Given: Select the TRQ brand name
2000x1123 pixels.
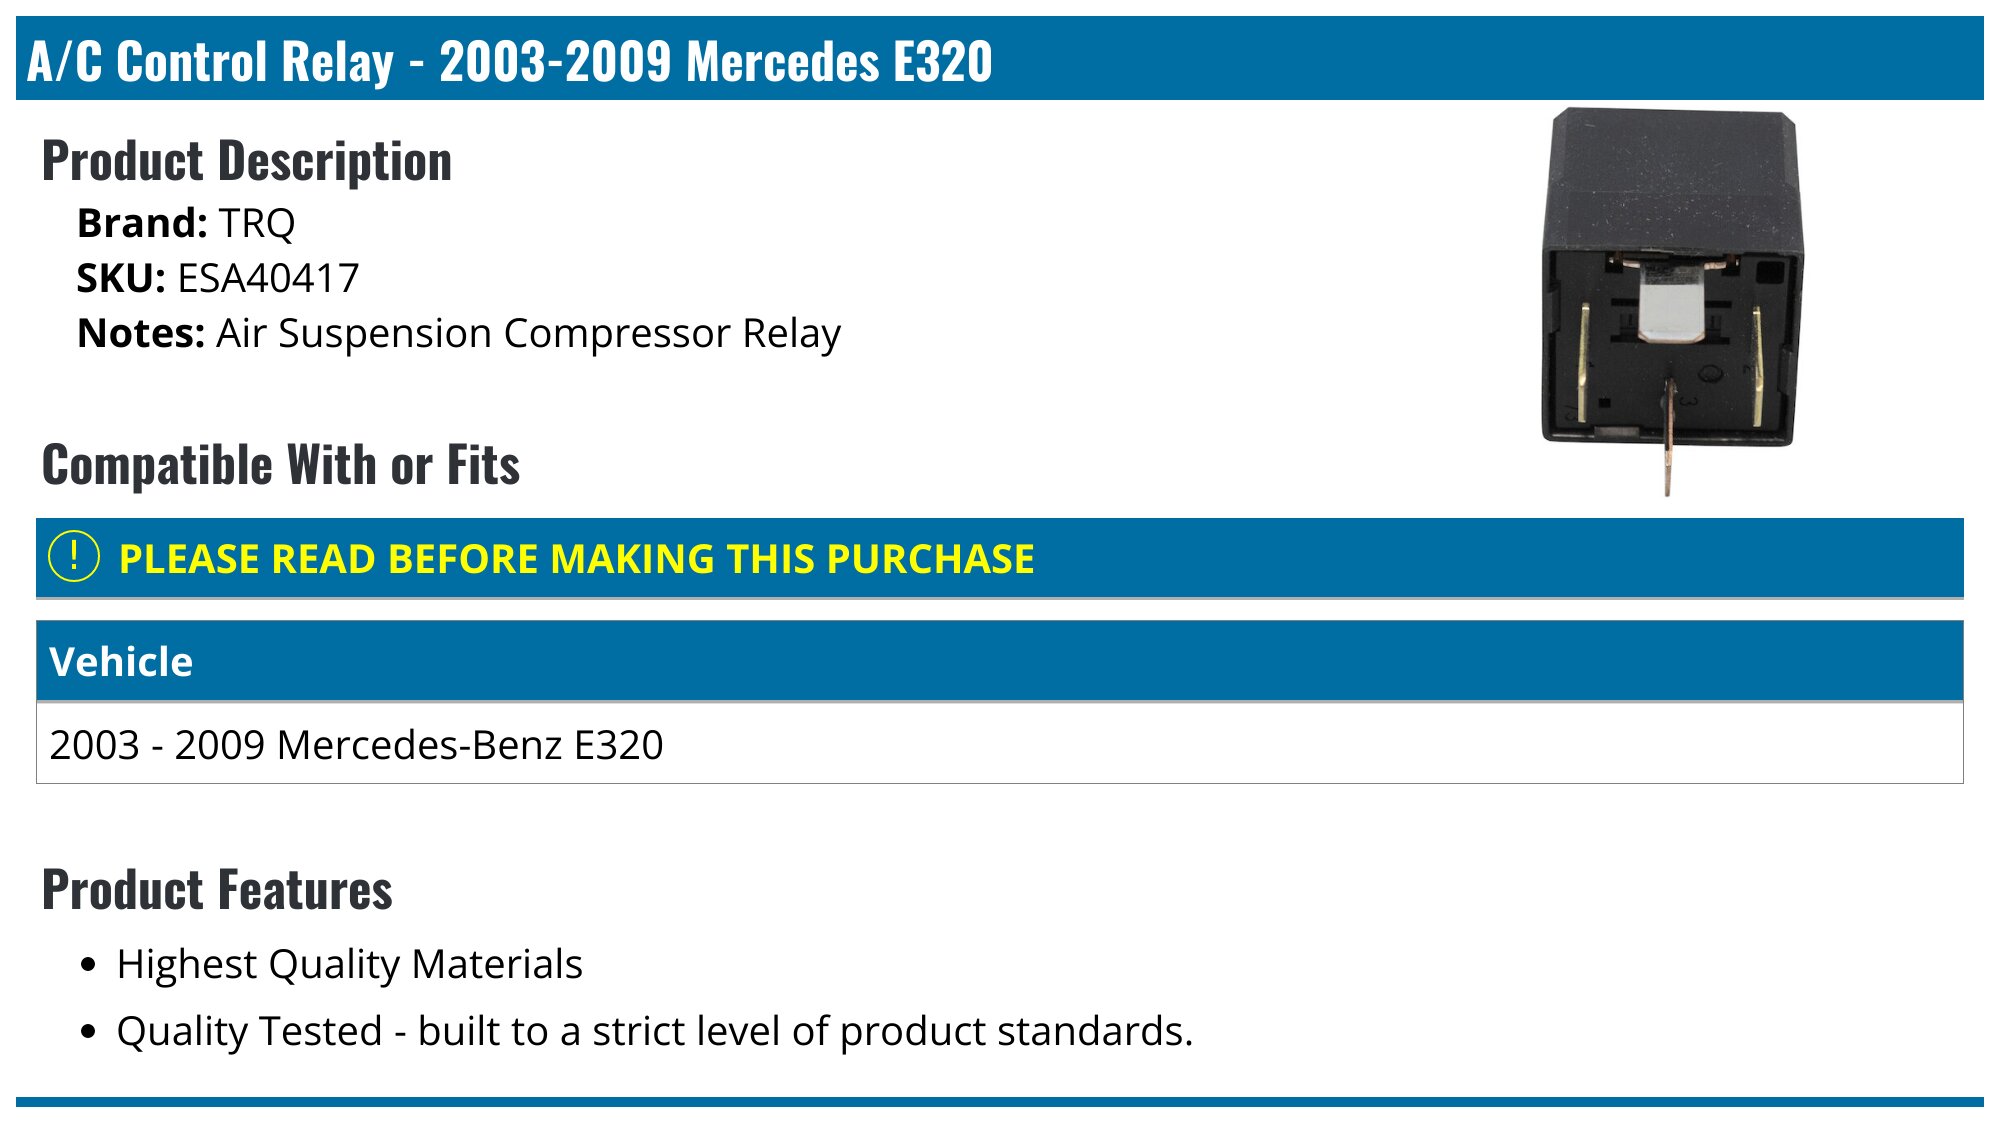Looking at the screenshot, I should 257,223.
